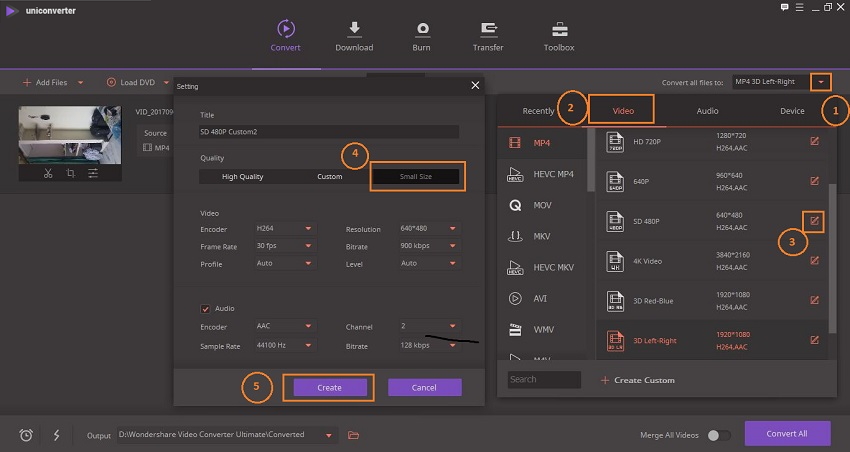Click Convert All button
This screenshot has width=850, height=452.
click(x=787, y=434)
